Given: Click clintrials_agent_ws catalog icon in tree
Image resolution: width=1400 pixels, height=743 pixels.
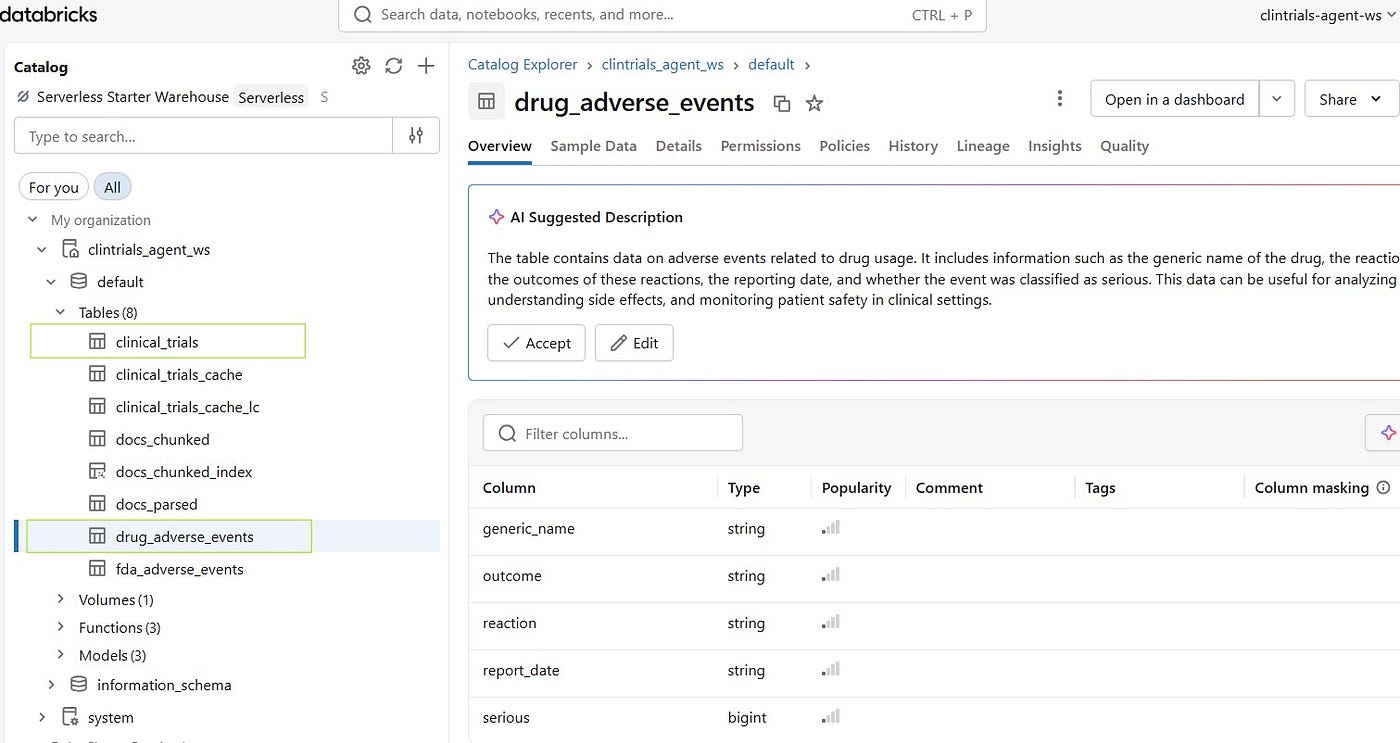Looking at the screenshot, I should tap(70, 250).
